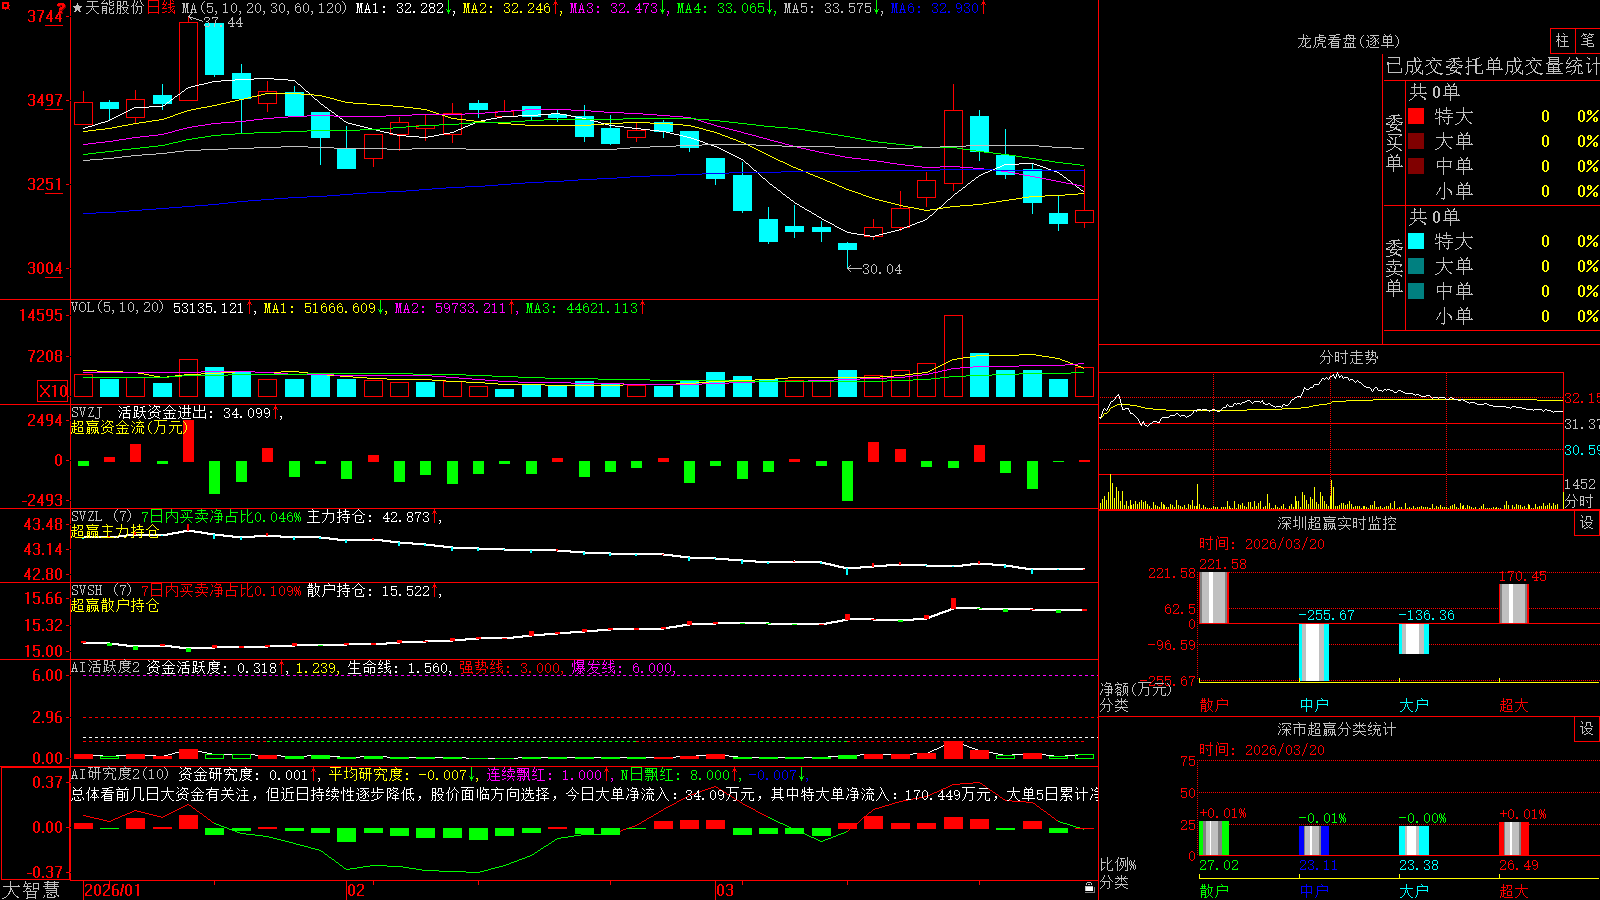Image resolution: width=1600 pixels, height=900 pixels.
Task: Open 设 settings for 深圳超赢实时监控
Action: tap(1586, 523)
